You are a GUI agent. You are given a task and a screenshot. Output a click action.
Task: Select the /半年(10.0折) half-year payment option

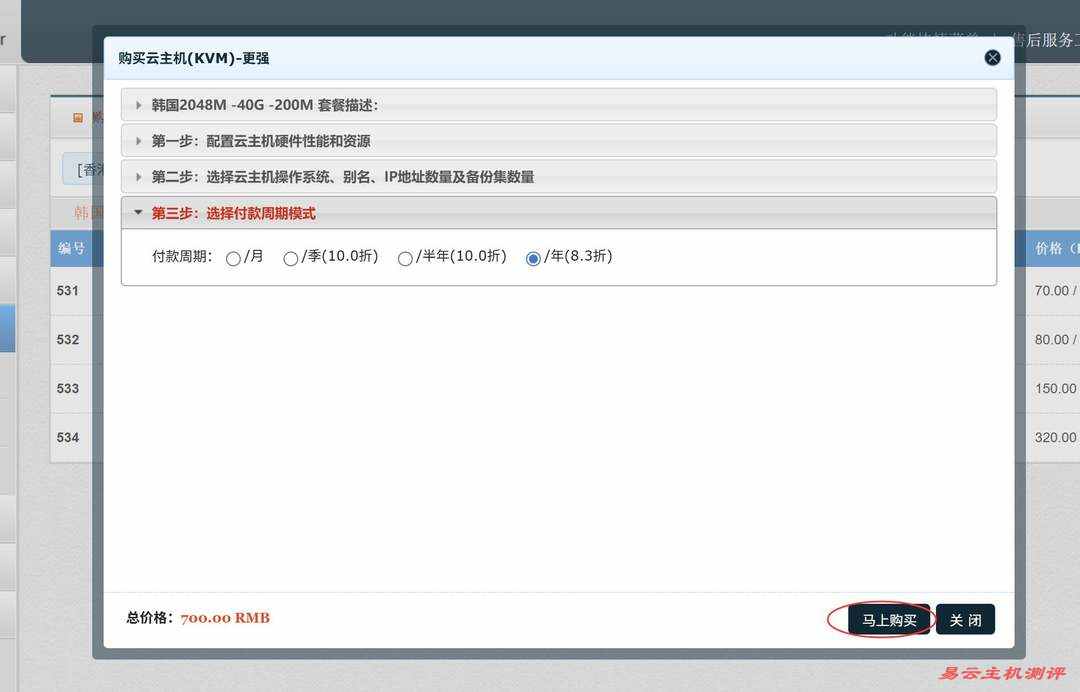point(405,258)
